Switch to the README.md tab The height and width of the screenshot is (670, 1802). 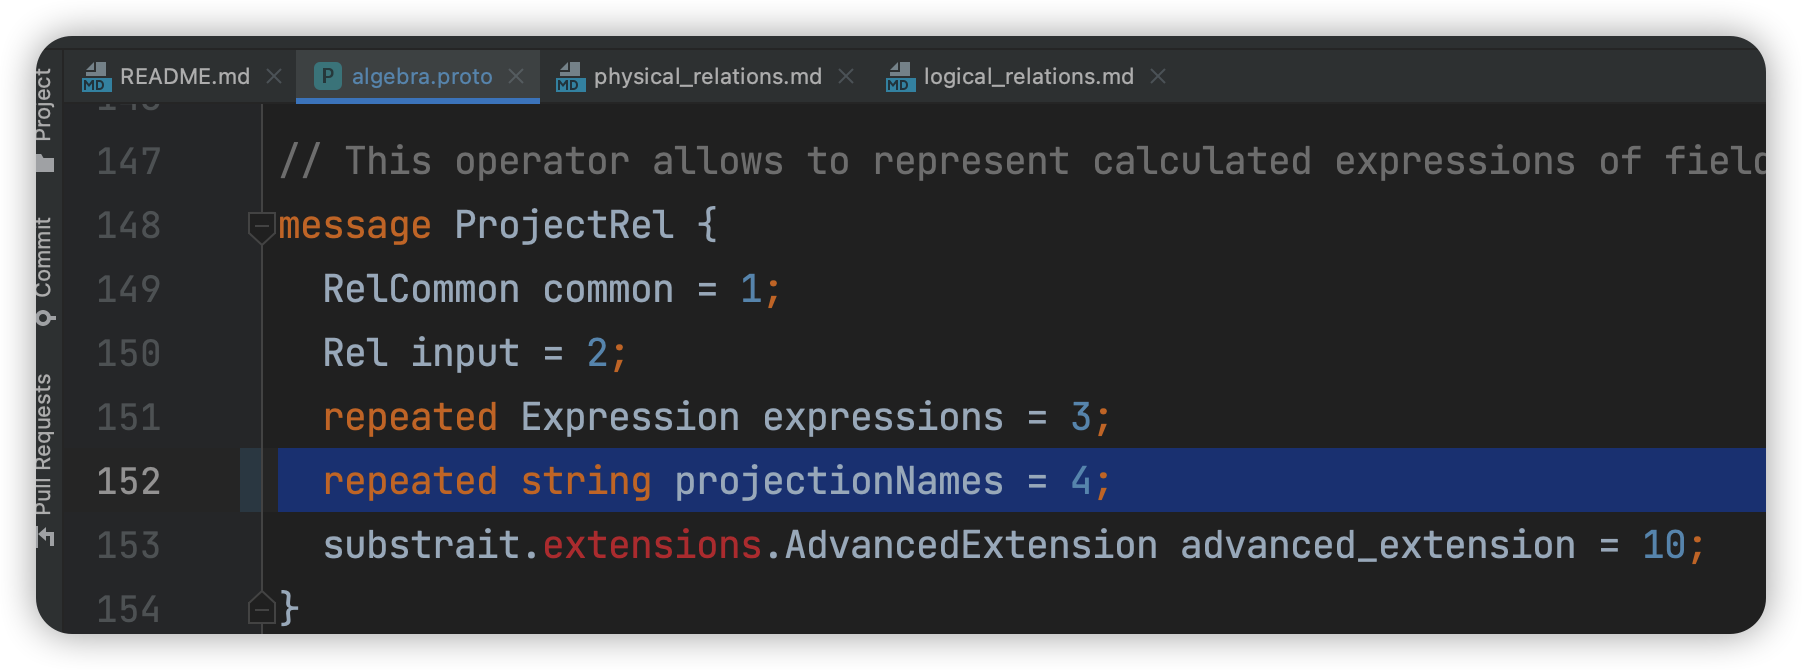tap(184, 76)
